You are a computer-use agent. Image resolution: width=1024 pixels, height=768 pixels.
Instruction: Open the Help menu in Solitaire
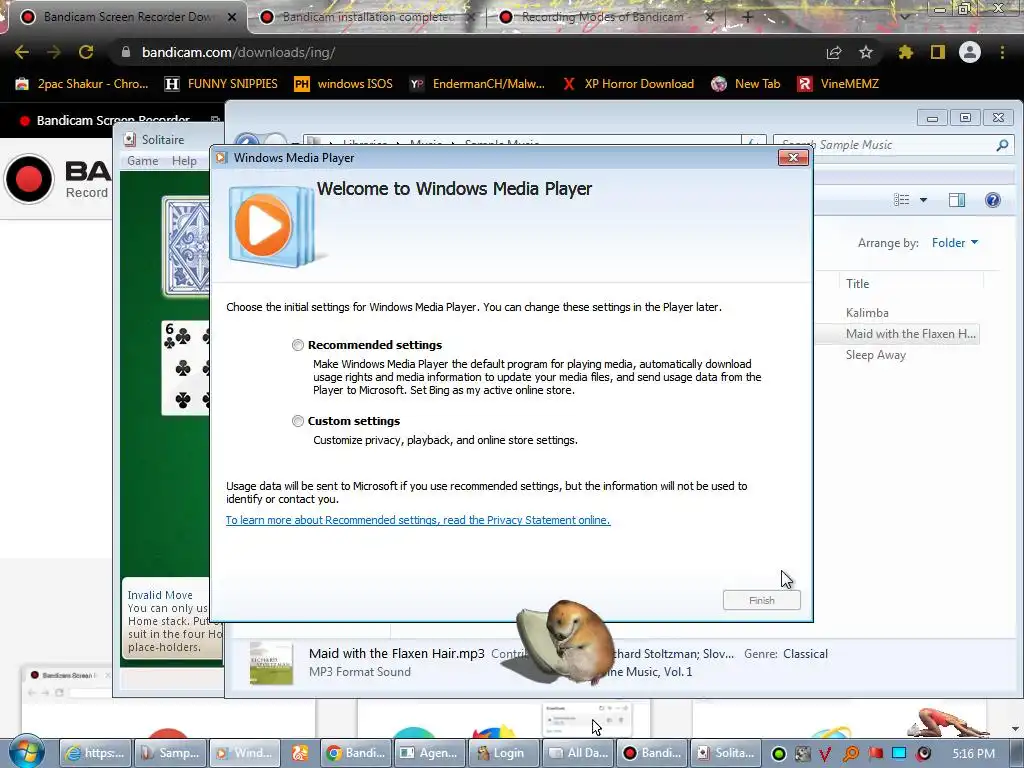tap(184, 161)
